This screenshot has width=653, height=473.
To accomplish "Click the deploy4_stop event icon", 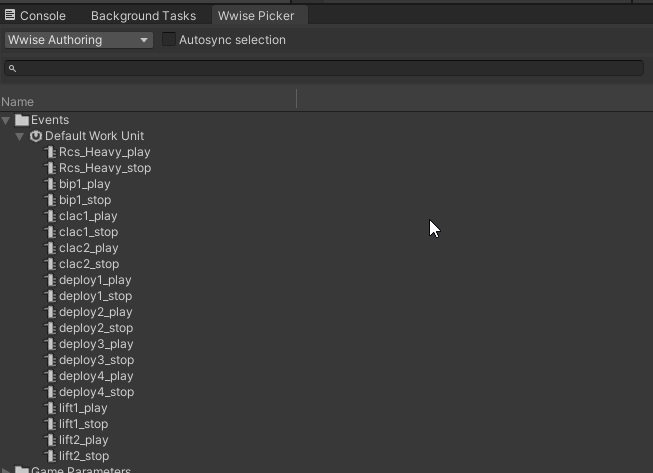I will point(50,392).
